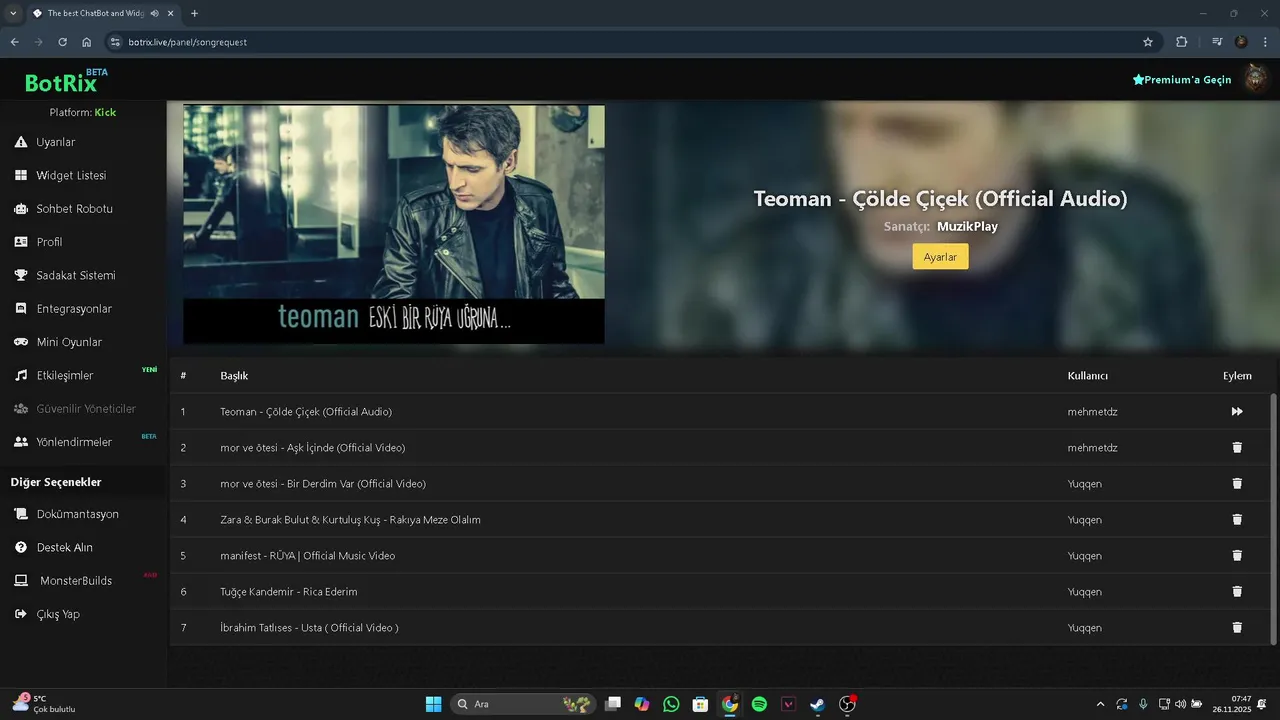
Task: Click the song queue scrollbar
Action: 1273,518
